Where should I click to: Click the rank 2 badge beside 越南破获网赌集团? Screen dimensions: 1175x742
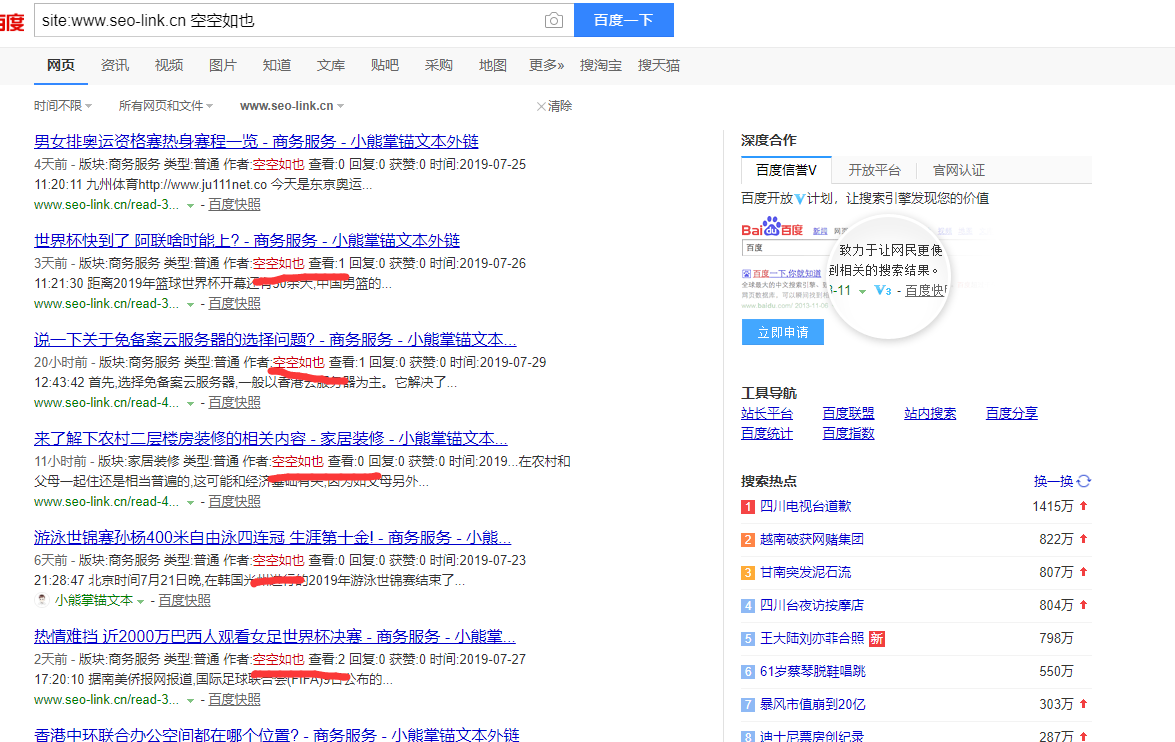click(x=748, y=540)
